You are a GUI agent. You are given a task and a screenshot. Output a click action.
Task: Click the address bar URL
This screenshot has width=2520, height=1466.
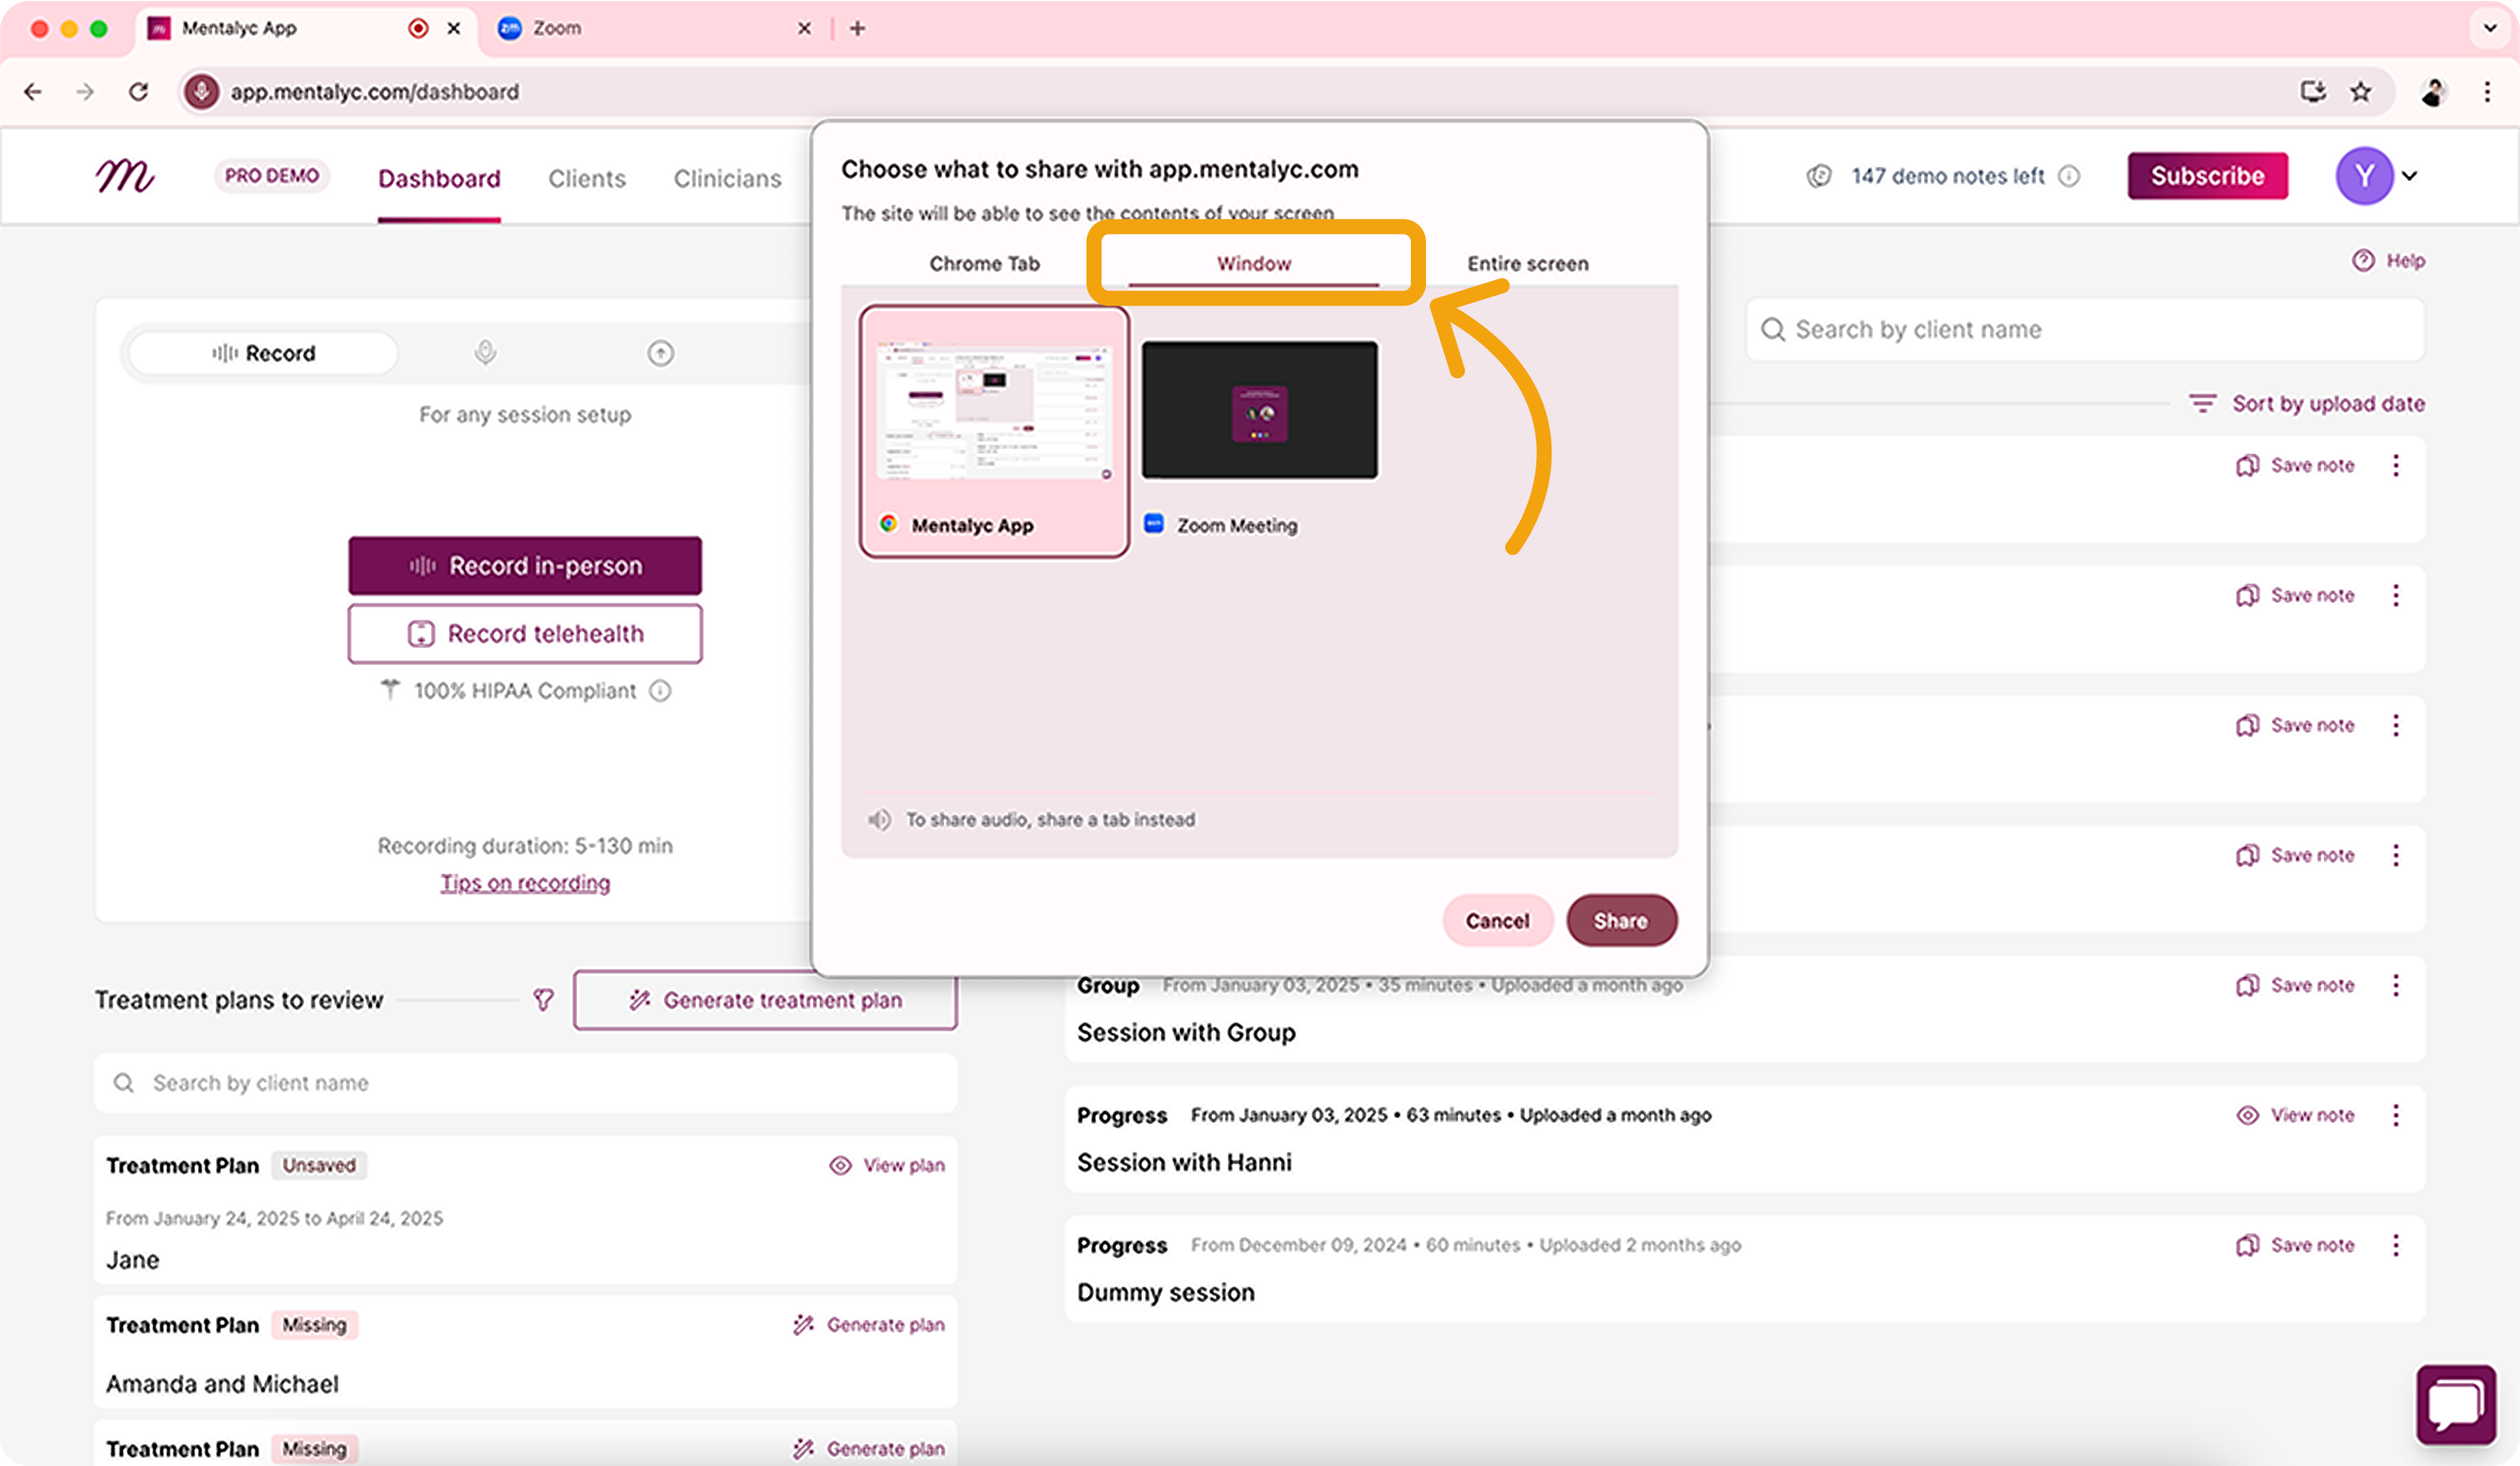pyautogui.click(x=375, y=92)
